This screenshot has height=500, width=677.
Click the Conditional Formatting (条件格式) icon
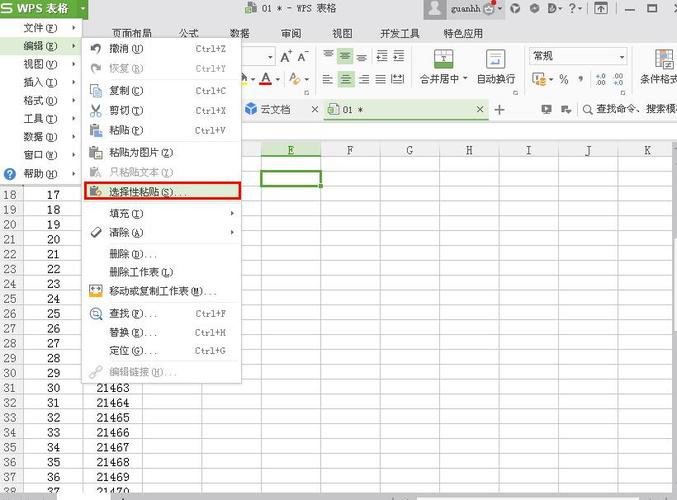pyautogui.click(x=663, y=59)
